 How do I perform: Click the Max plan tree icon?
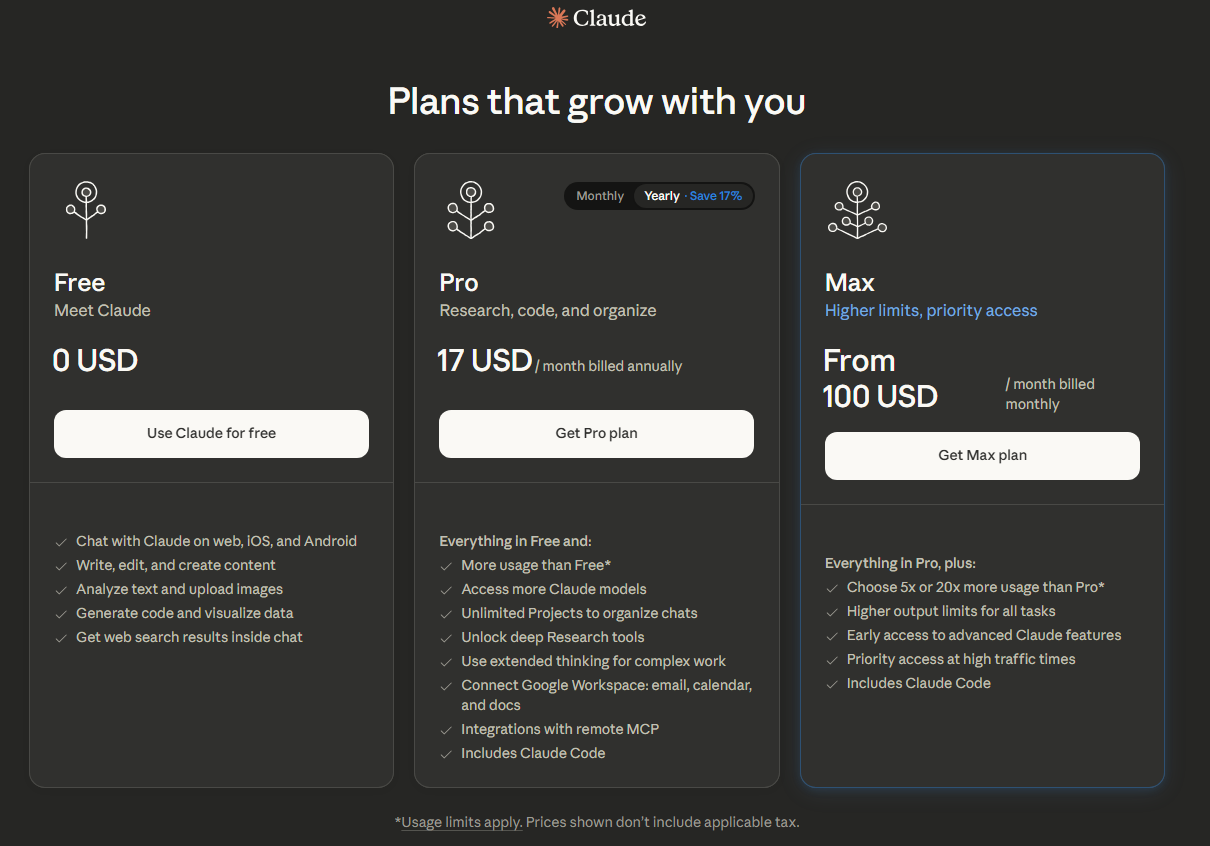click(x=857, y=210)
